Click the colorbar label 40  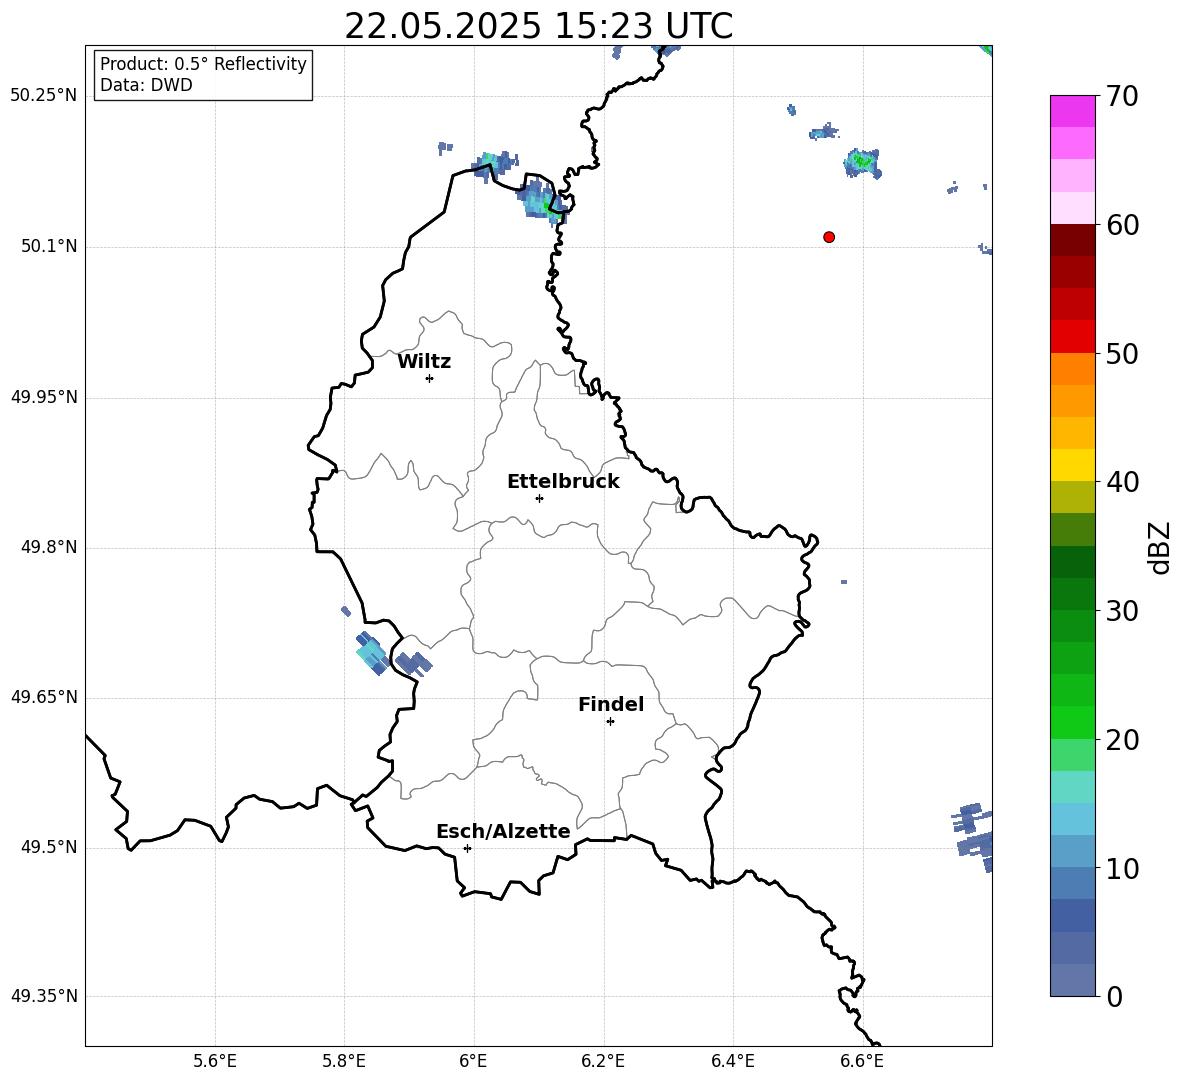coord(1122,482)
